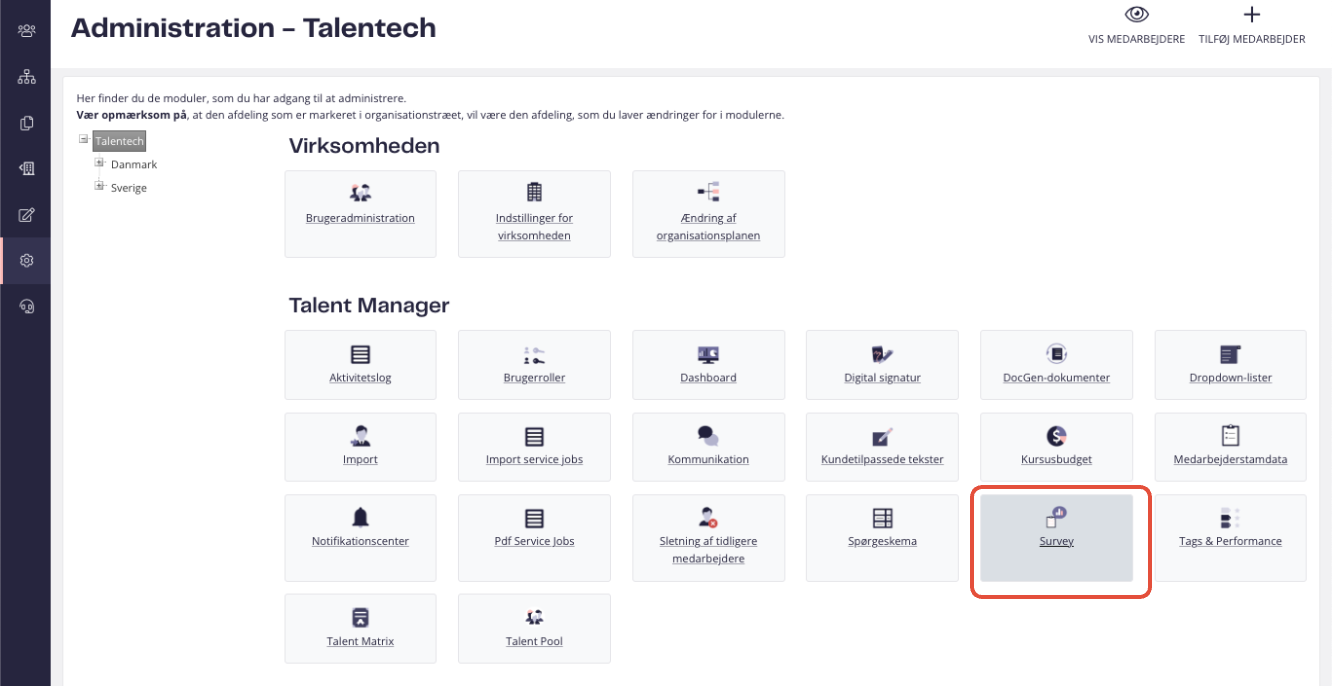1332x686 pixels.
Task: Open the Kursusbudget dollar icon
Action: tap(1056, 436)
